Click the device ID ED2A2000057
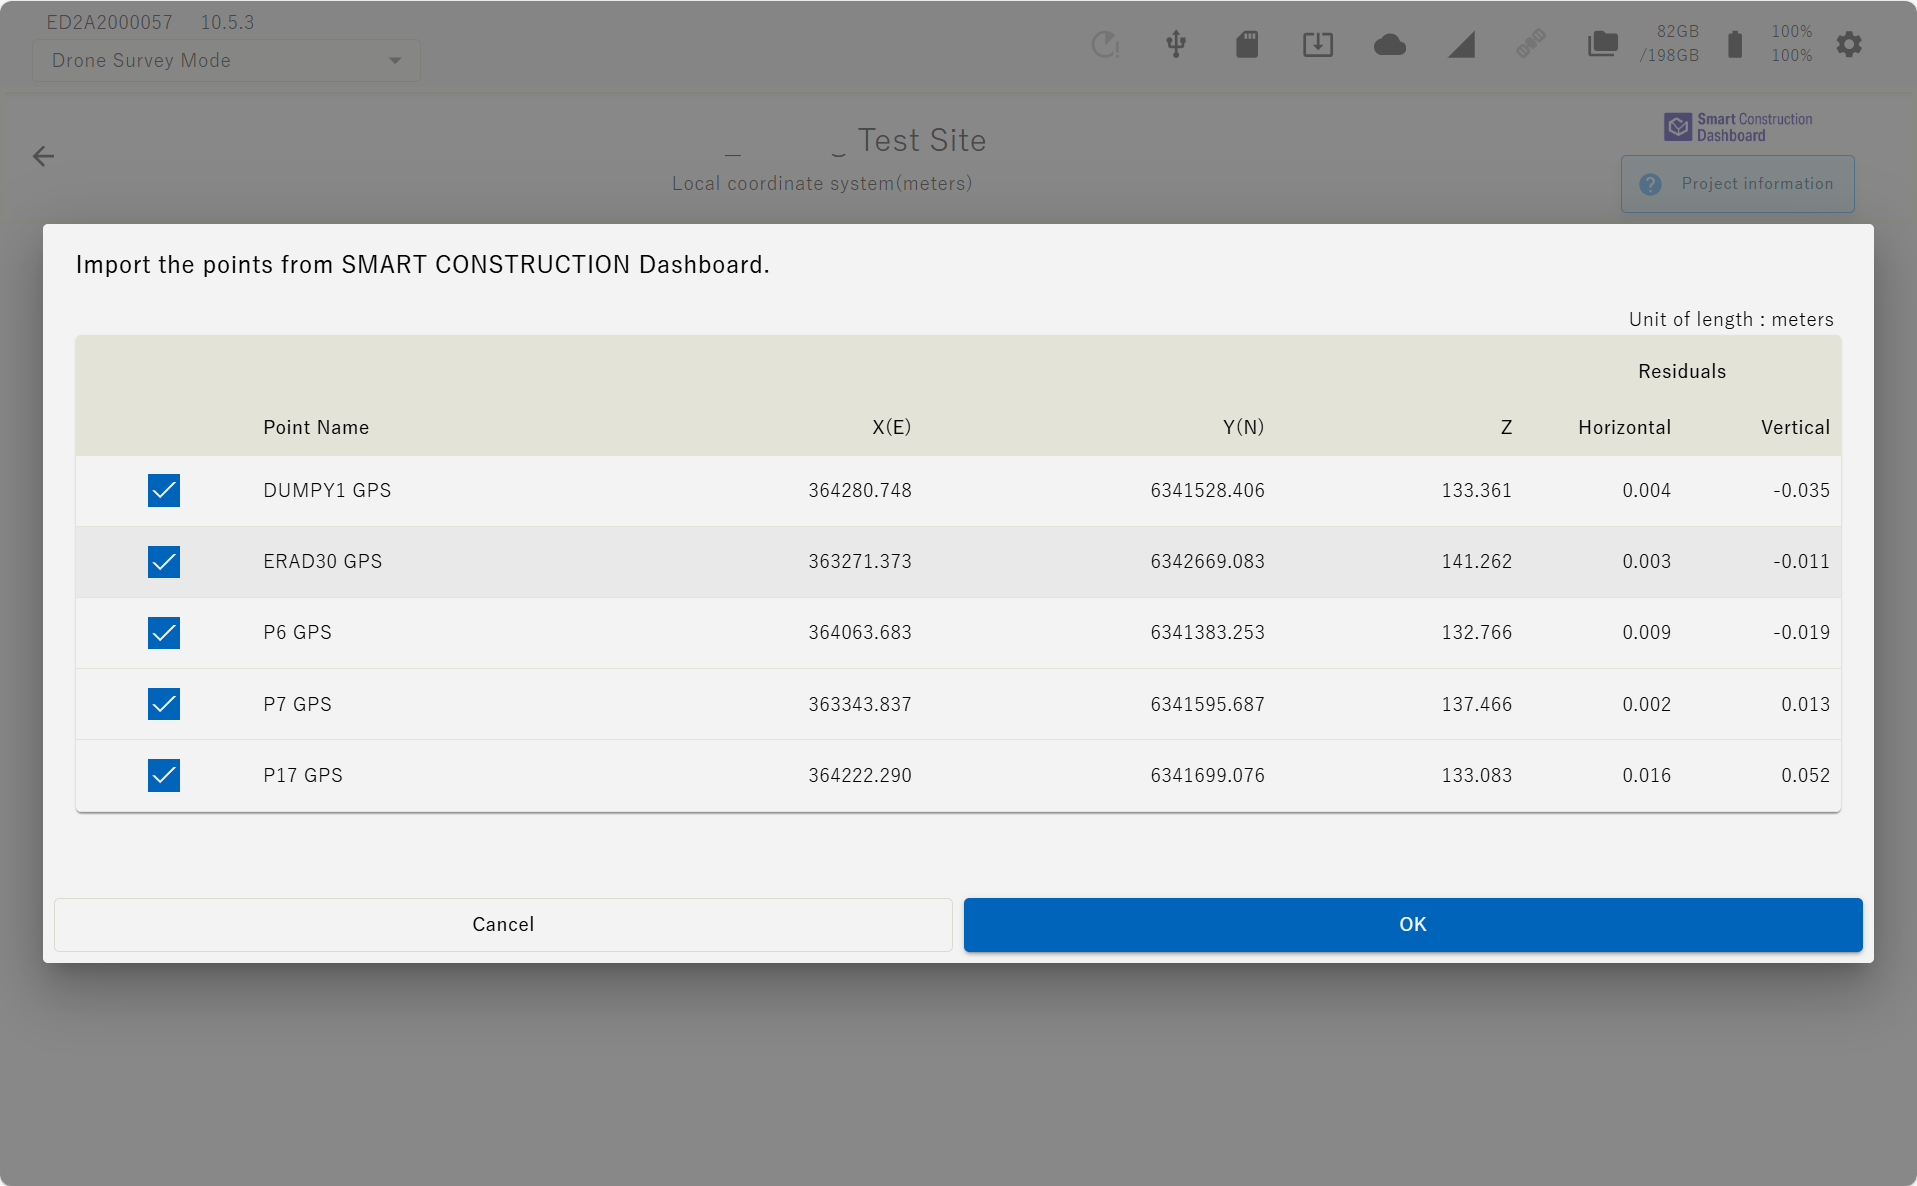 (x=109, y=22)
